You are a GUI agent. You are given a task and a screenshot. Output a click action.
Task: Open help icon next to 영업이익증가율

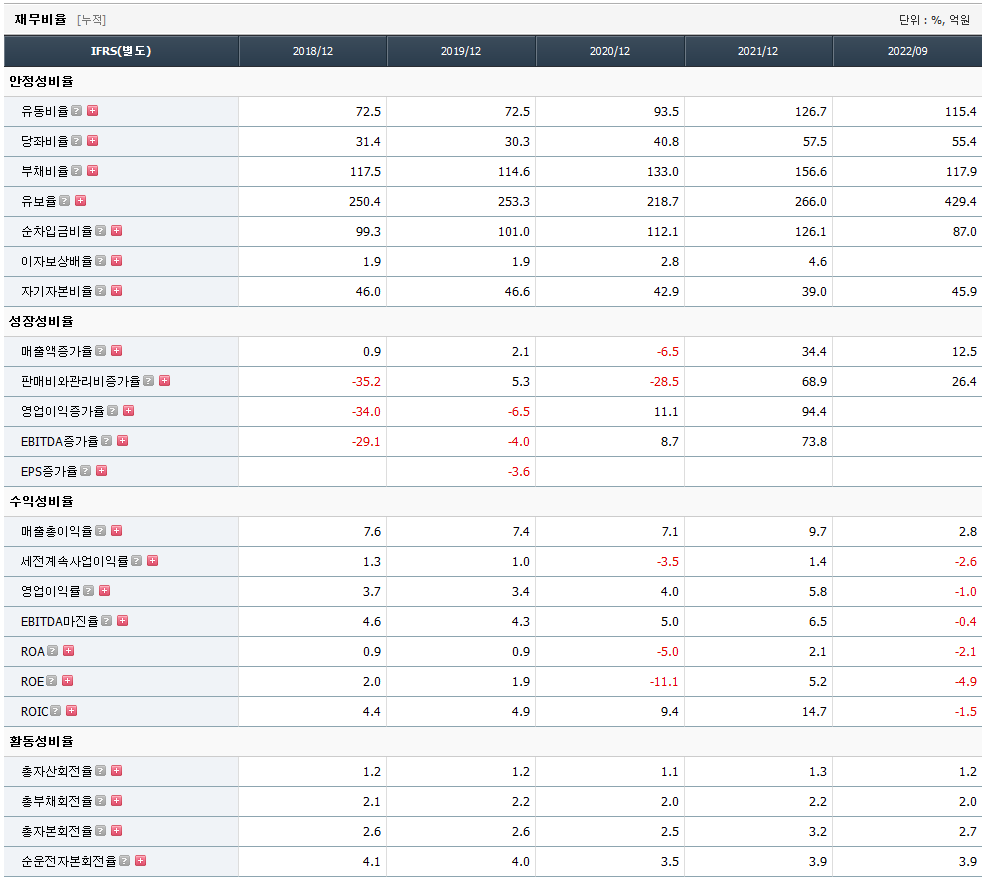click(x=113, y=411)
